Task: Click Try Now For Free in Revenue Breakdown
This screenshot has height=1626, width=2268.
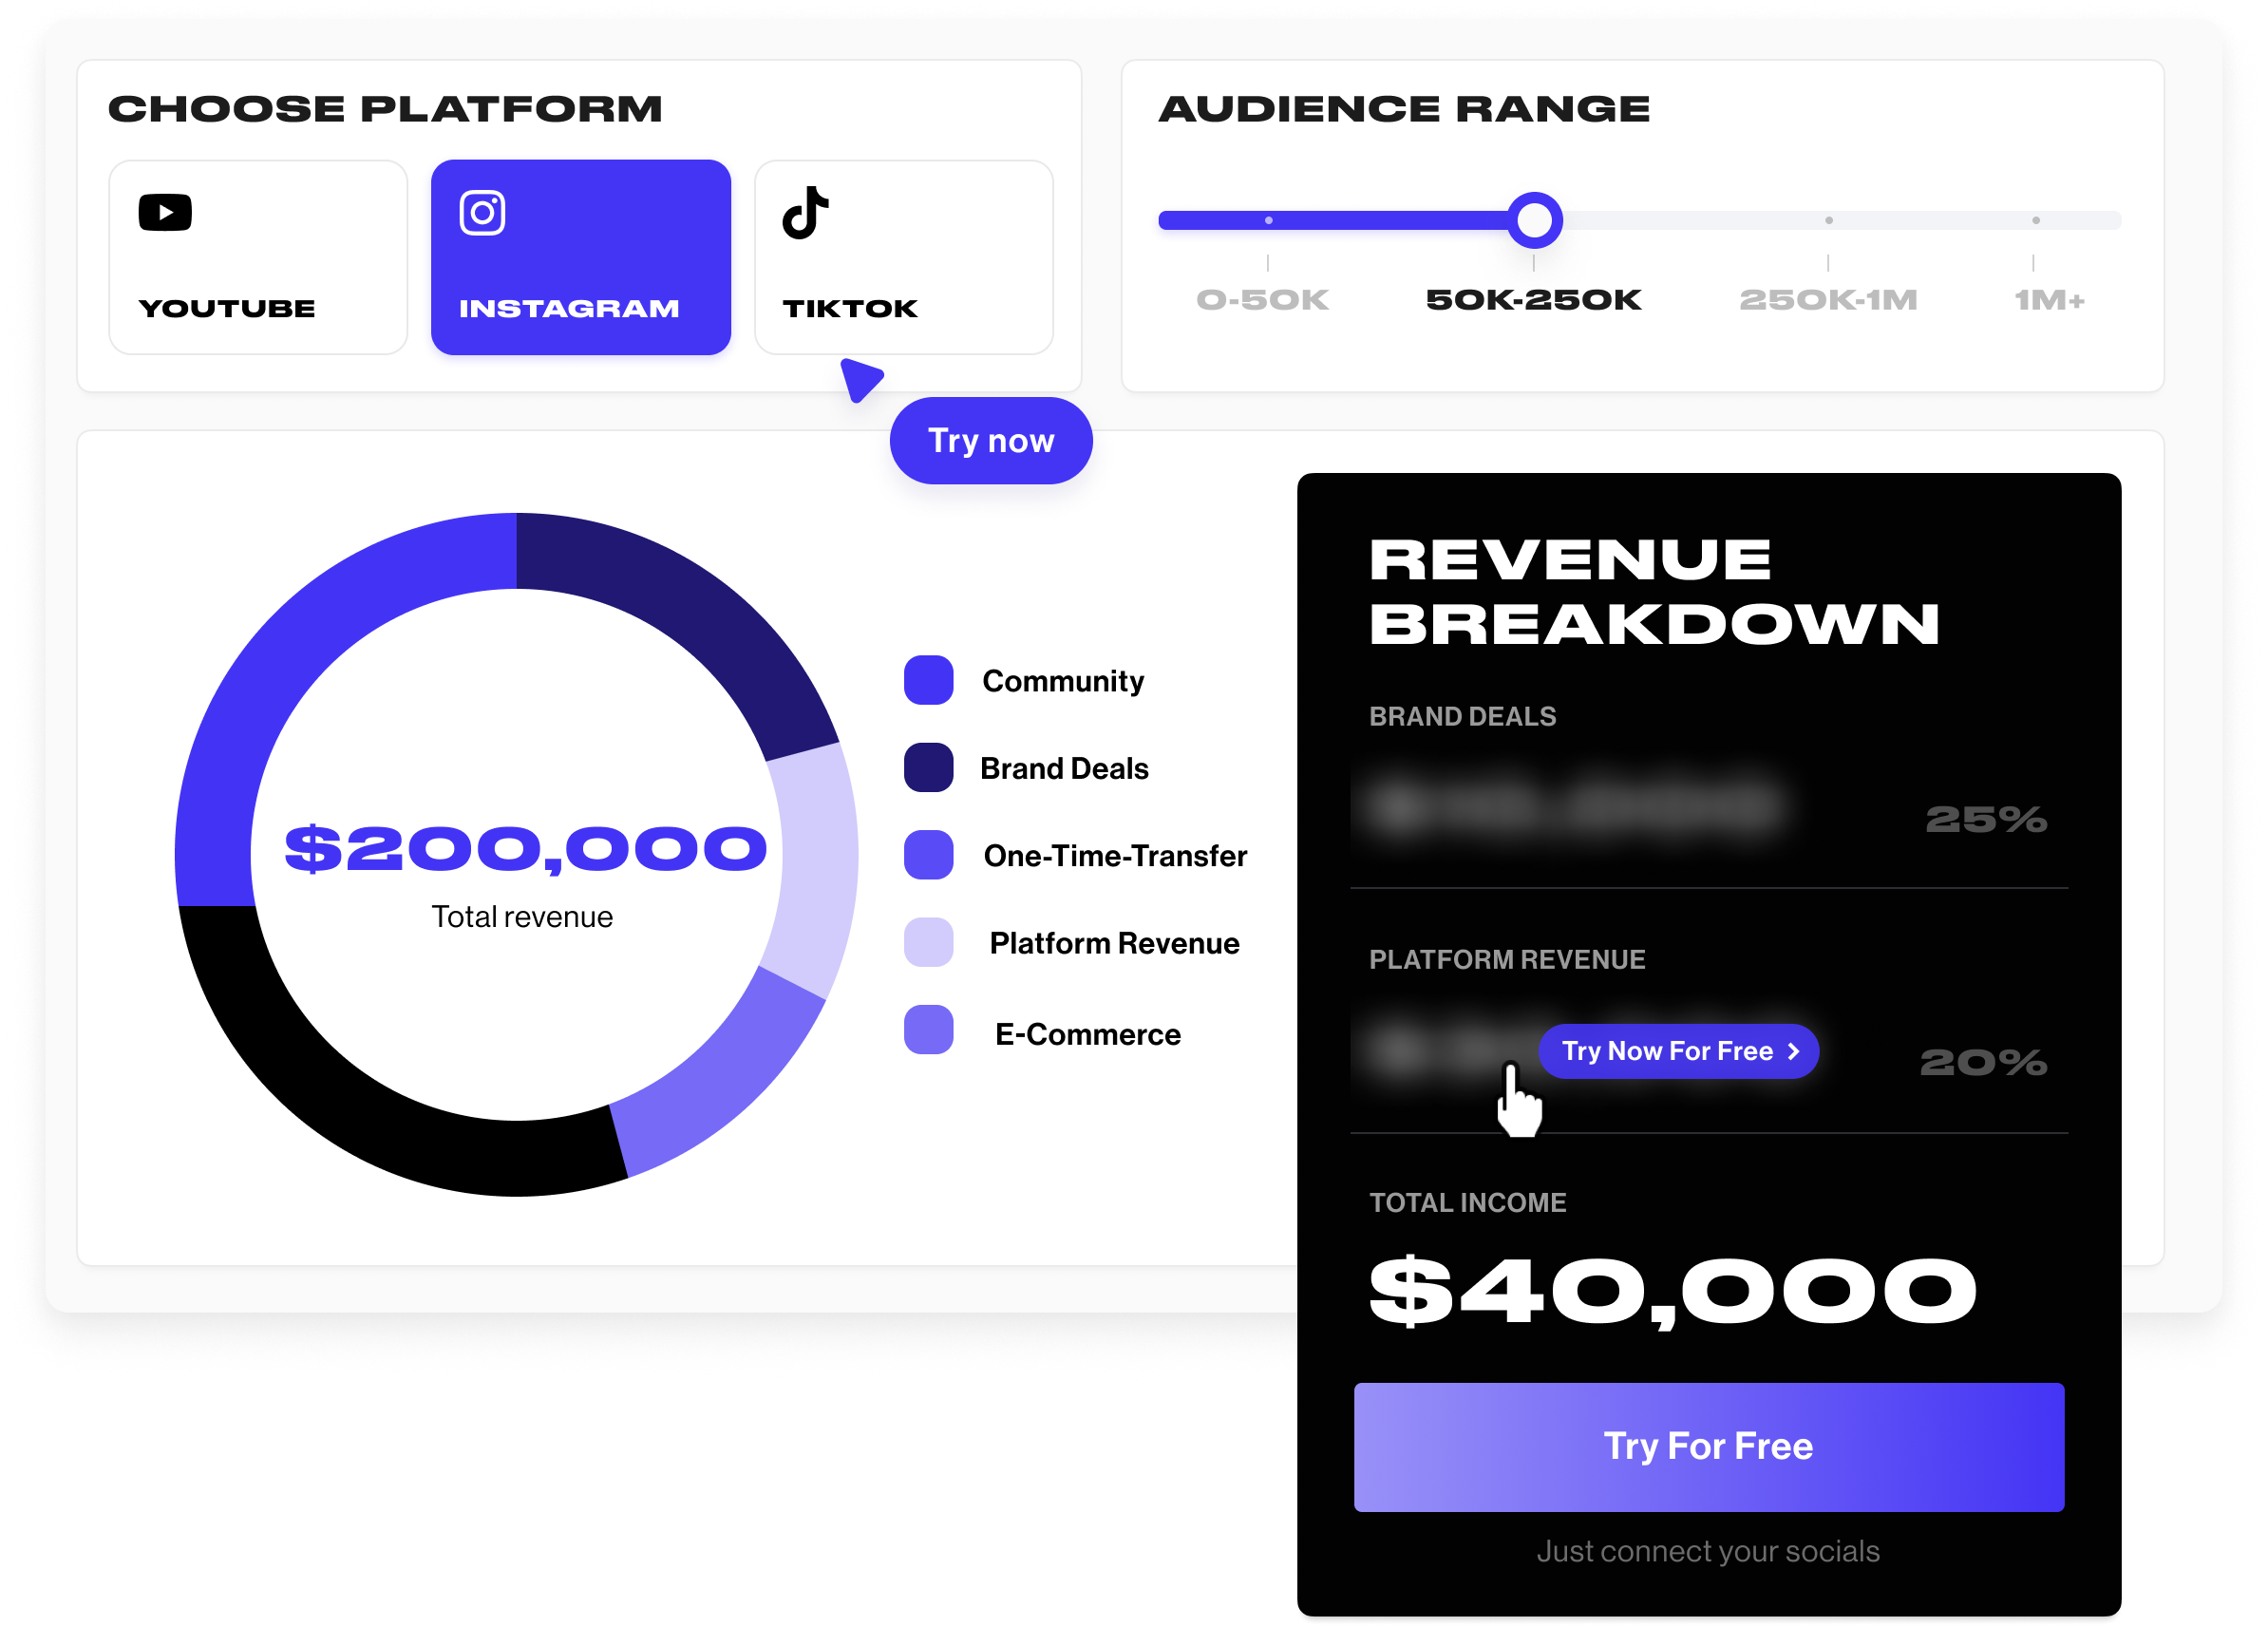Action: click(1678, 1050)
